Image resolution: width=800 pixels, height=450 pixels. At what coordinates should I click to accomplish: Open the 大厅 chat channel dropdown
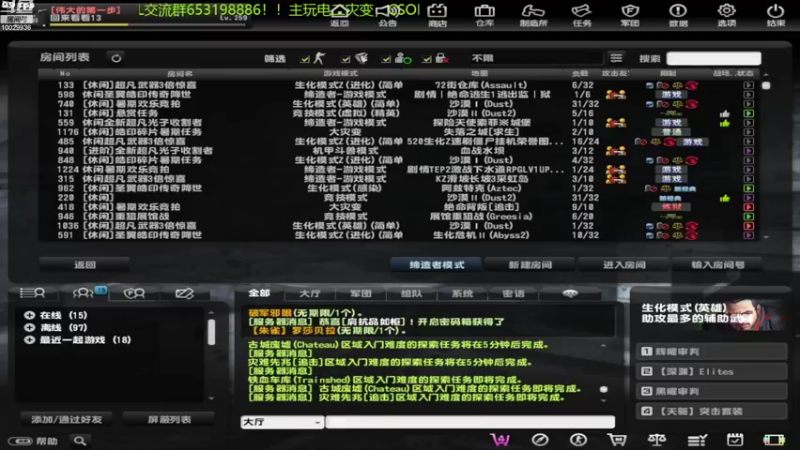282,422
